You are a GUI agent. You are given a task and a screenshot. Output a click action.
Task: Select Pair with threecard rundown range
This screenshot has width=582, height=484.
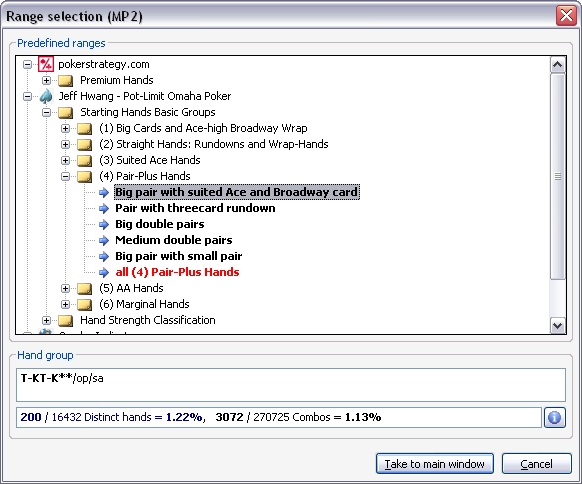(x=195, y=208)
